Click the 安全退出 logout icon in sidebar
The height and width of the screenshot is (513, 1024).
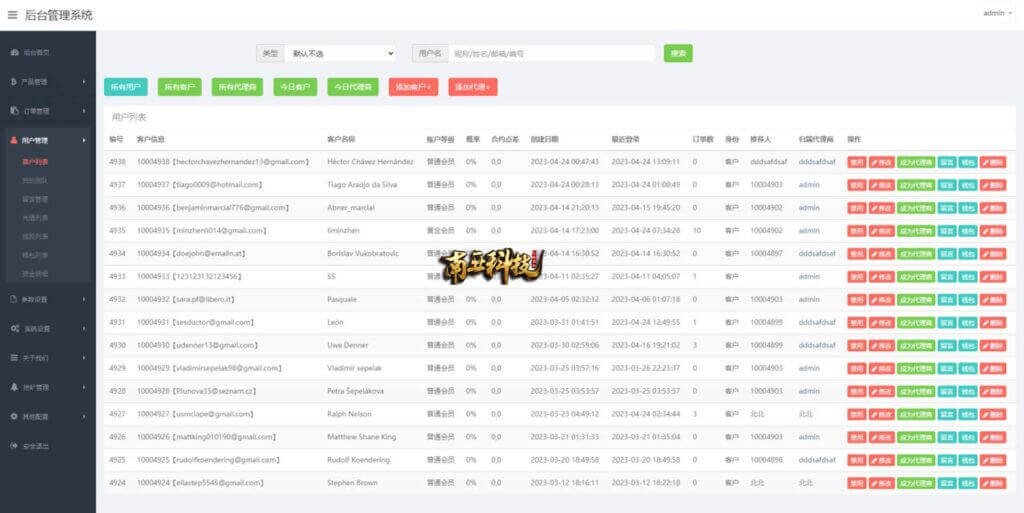[x=14, y=445]
